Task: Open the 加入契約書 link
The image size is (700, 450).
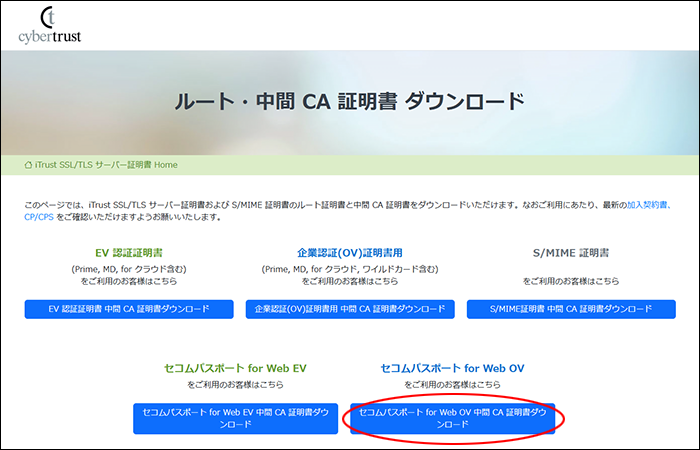Action: [649, 205]
